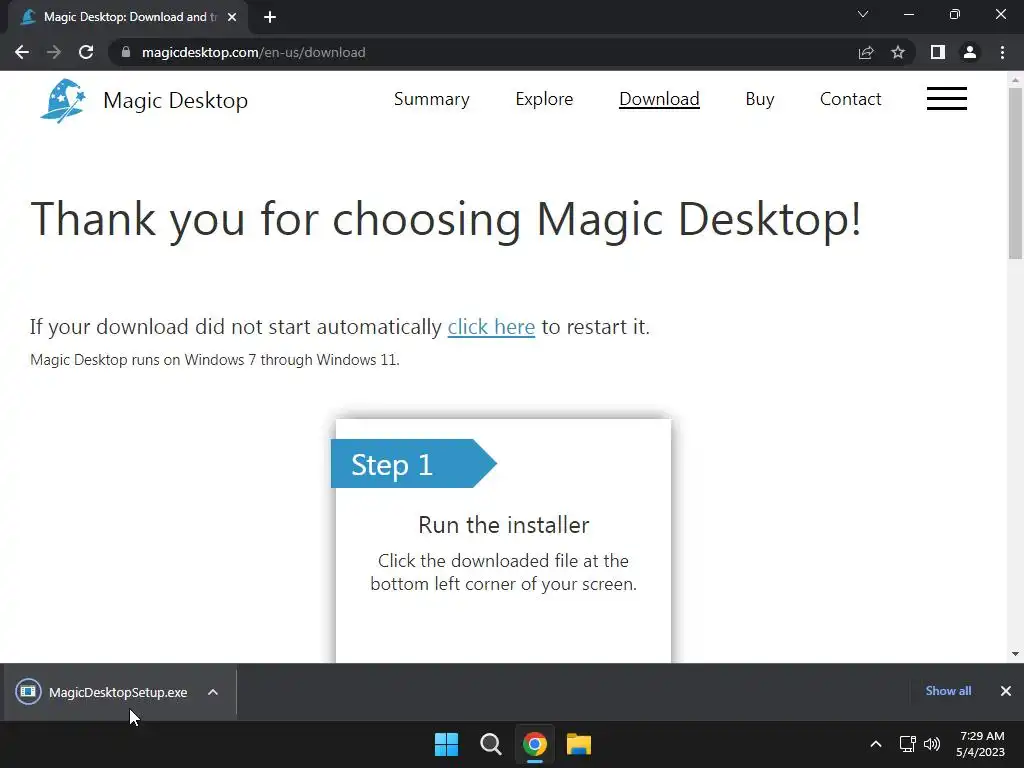Open the Windows Start menu
Image resolution: width=1024 pixels, height=768 pixels.
(x=447, y=744)
